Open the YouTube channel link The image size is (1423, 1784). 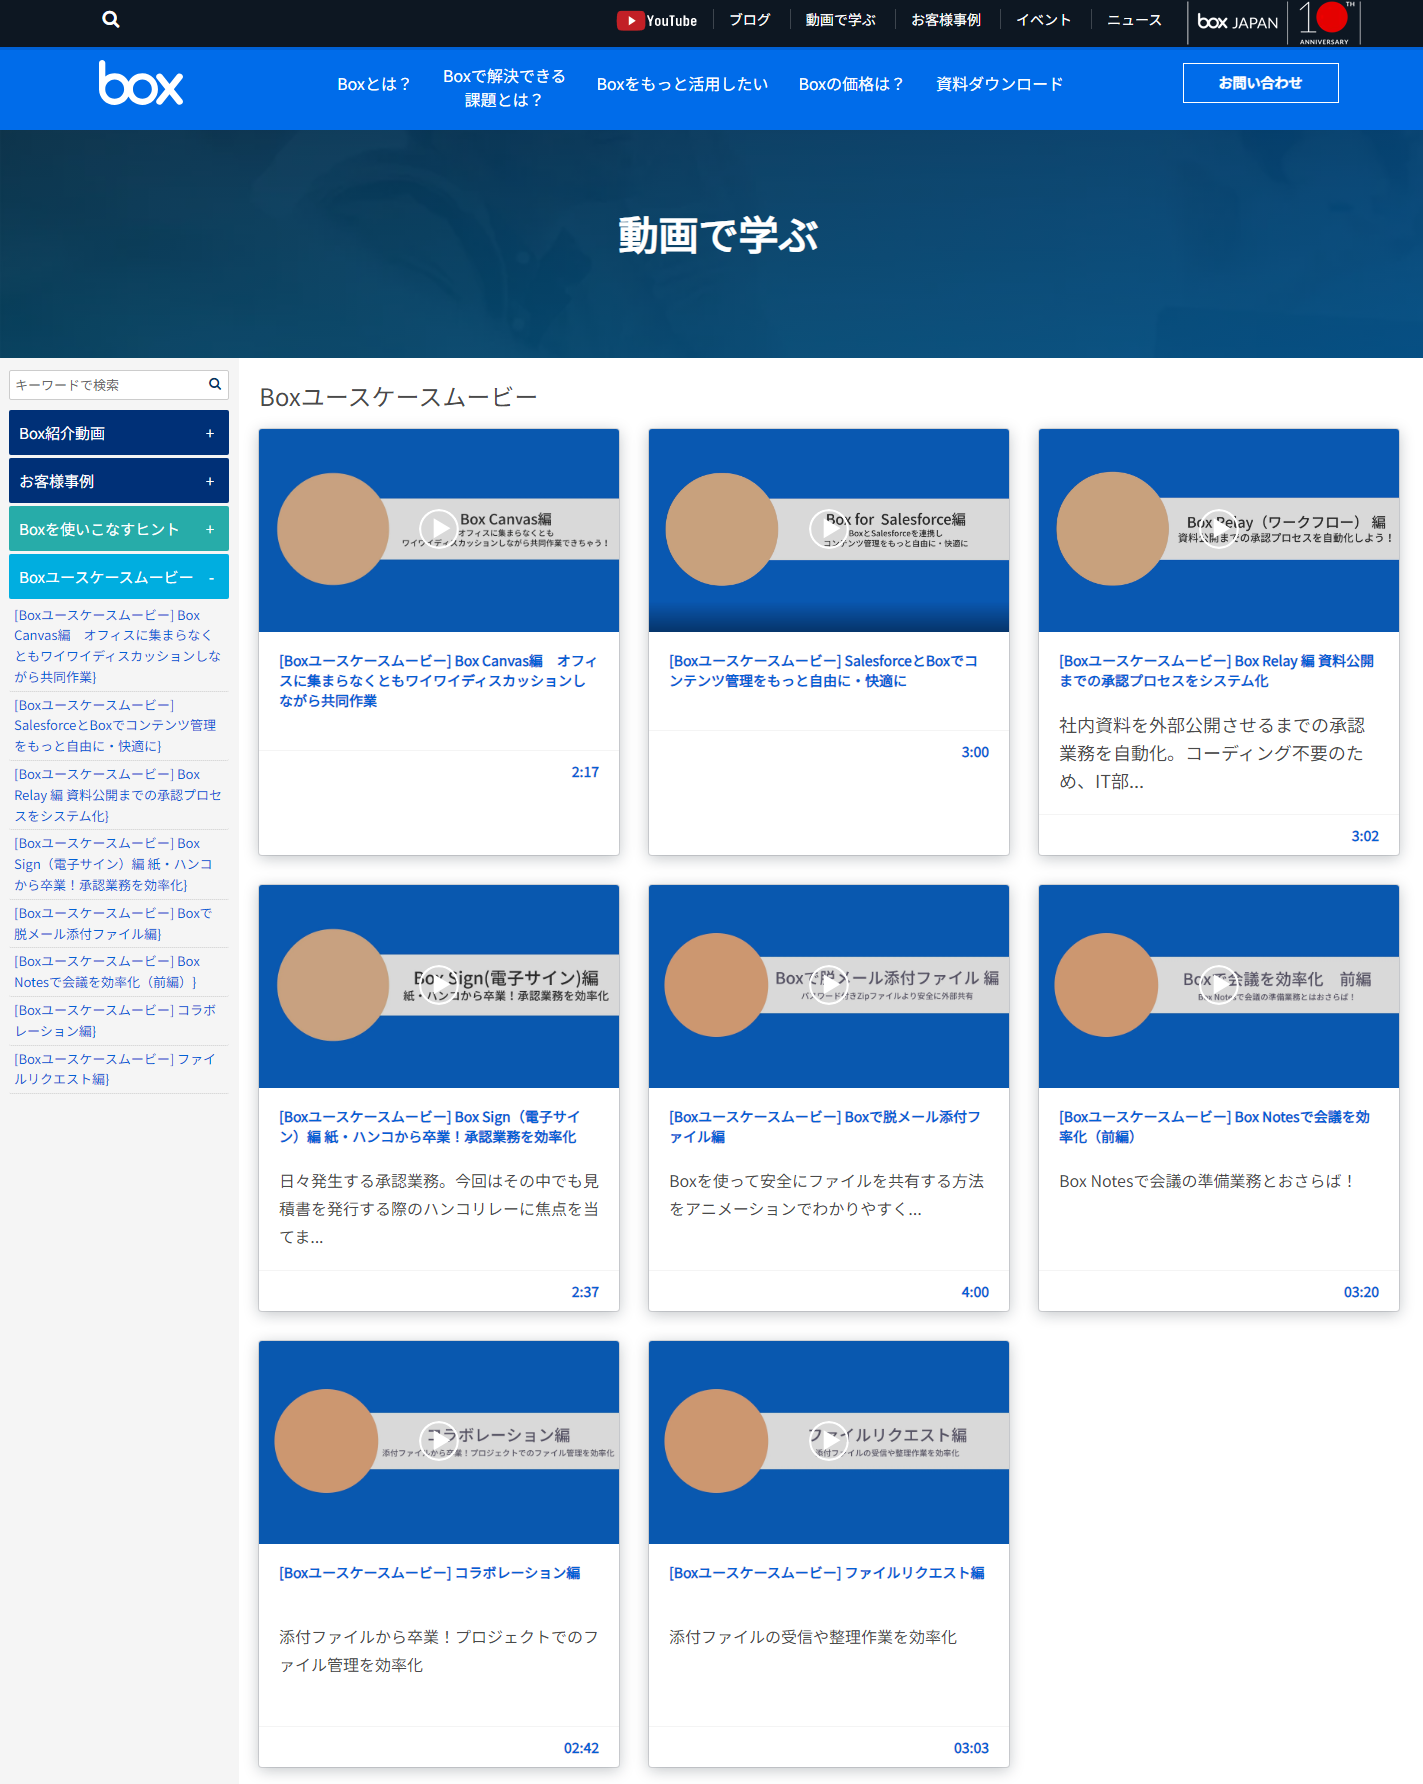coord(657,20)
